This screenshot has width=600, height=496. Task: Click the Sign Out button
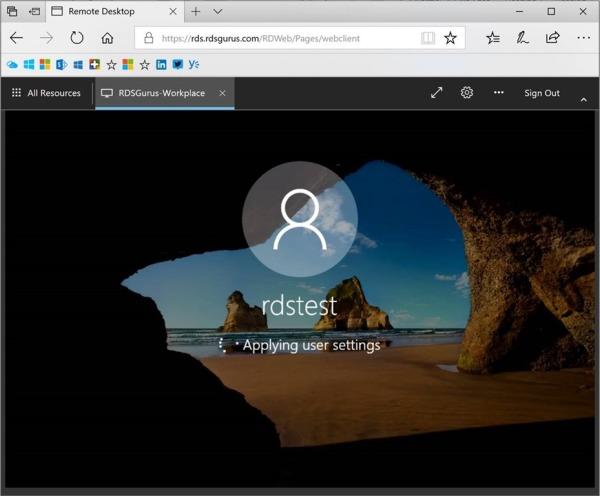point(542,93)
